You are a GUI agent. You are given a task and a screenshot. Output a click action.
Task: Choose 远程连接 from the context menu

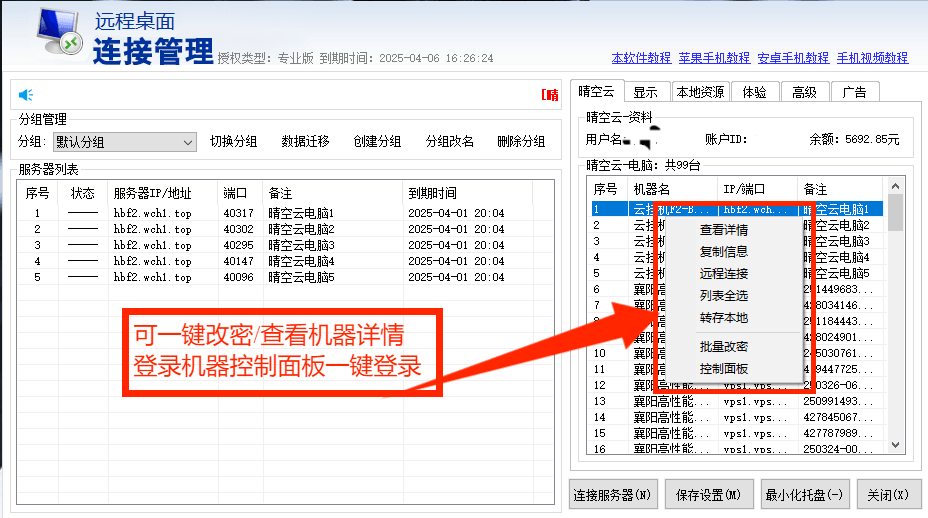point(724,274)
